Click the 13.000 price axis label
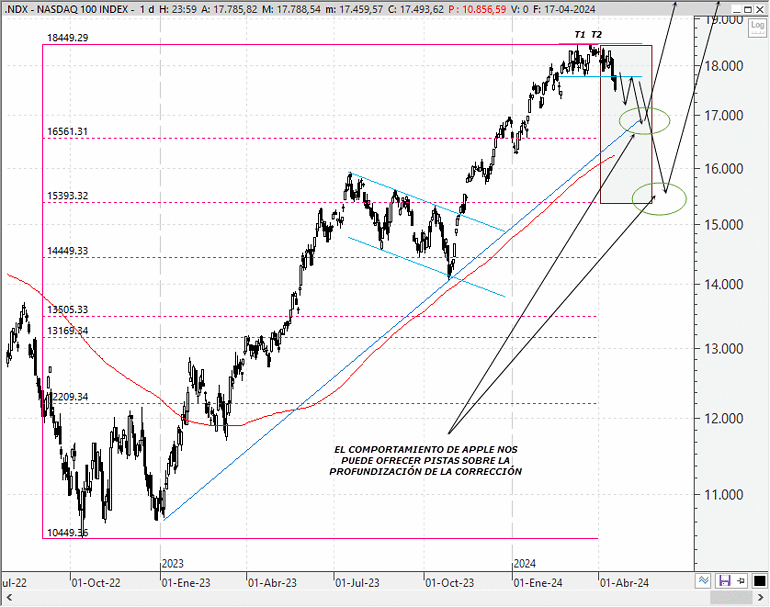770x607 pixels. 724,349
